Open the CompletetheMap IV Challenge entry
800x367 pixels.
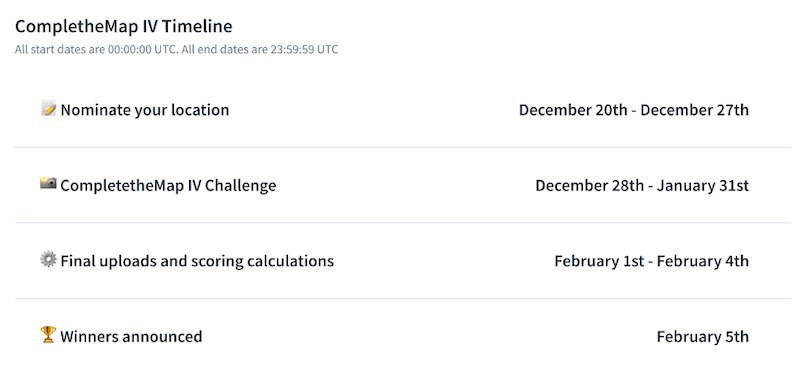[168, 185]
